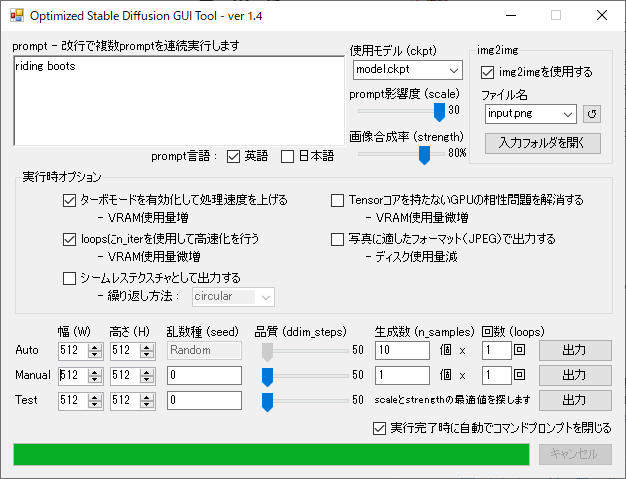
Task: Click the Auto row loops field
Action: 497,350
